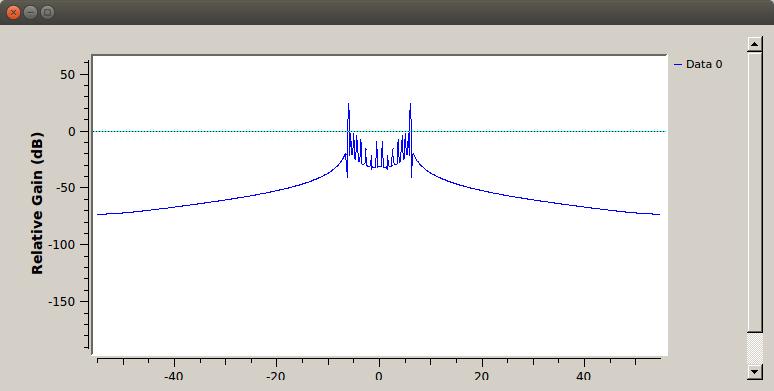
Task: Minimize the plot window
Action: point(31,12)
